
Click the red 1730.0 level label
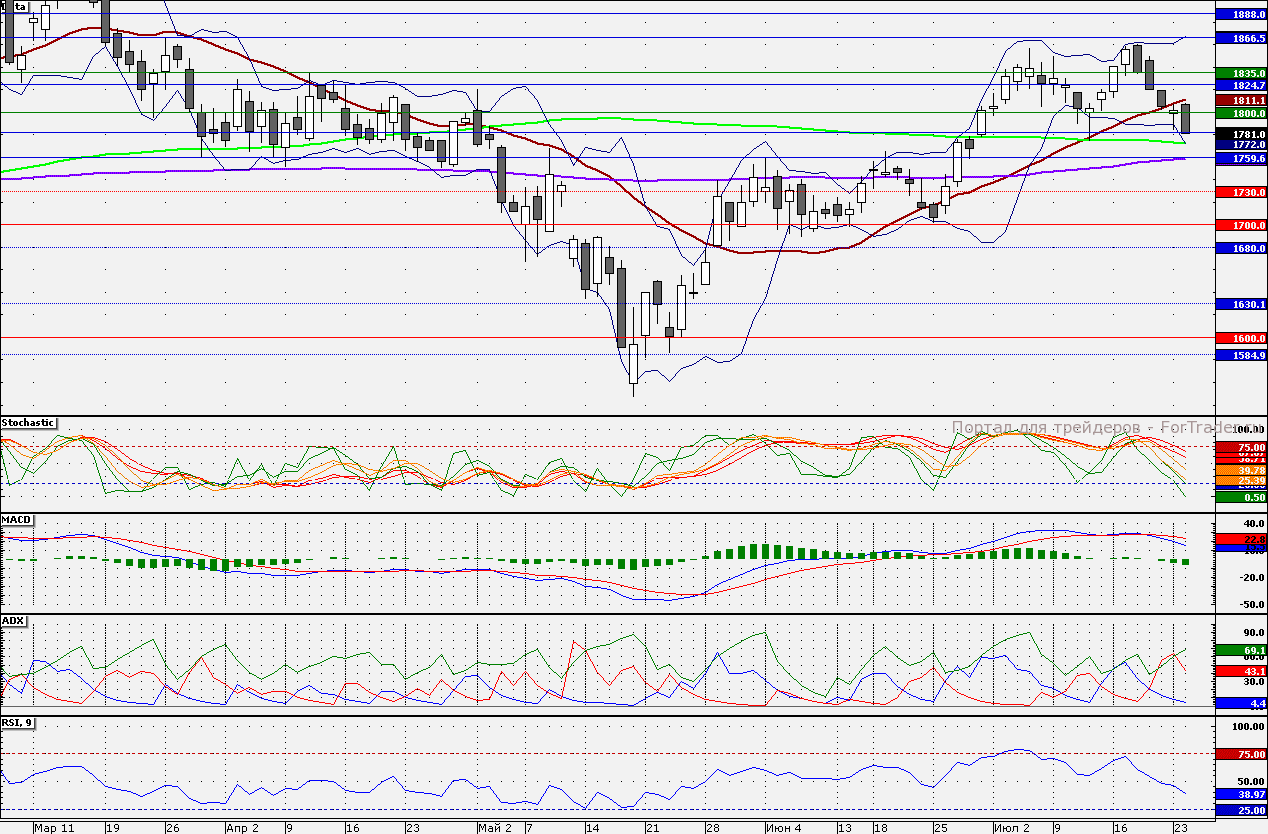pos(1240,191)
